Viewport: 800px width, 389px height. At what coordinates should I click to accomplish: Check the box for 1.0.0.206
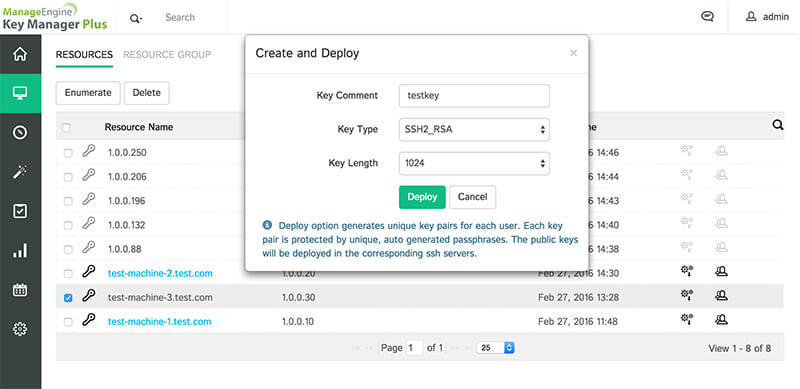pos(68,177)
